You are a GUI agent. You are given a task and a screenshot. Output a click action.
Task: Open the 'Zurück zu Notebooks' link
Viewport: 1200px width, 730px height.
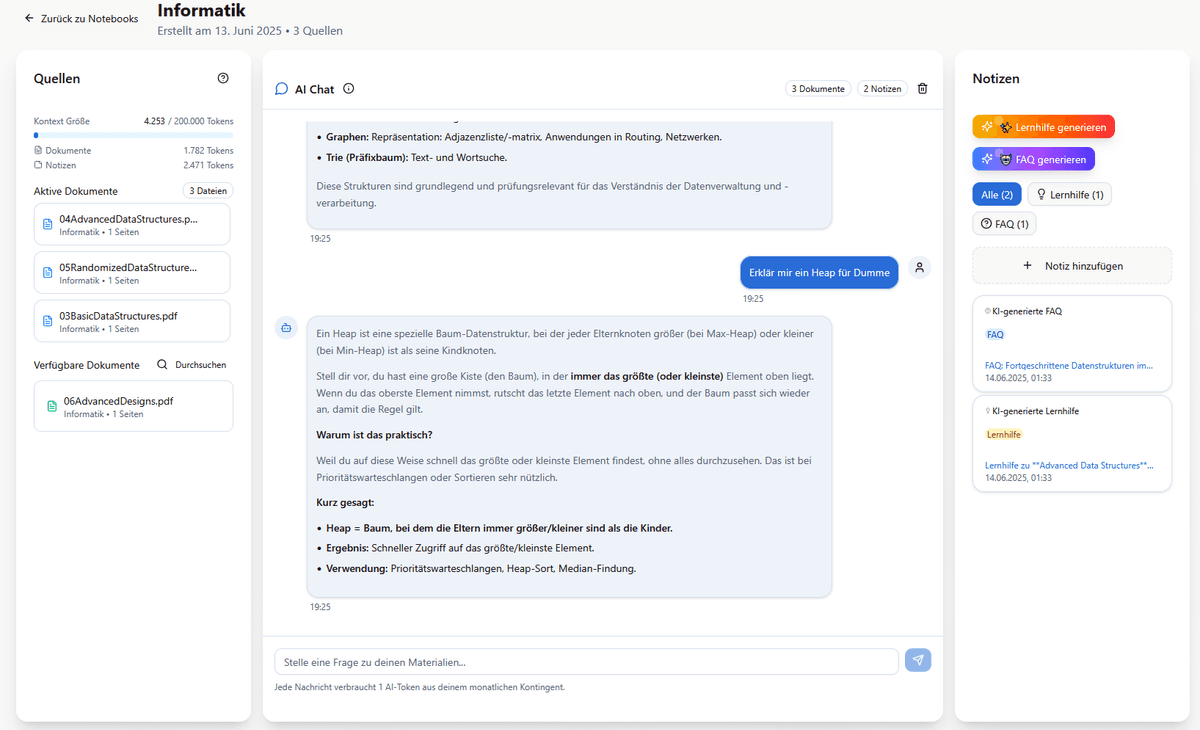tap(80, 18)
